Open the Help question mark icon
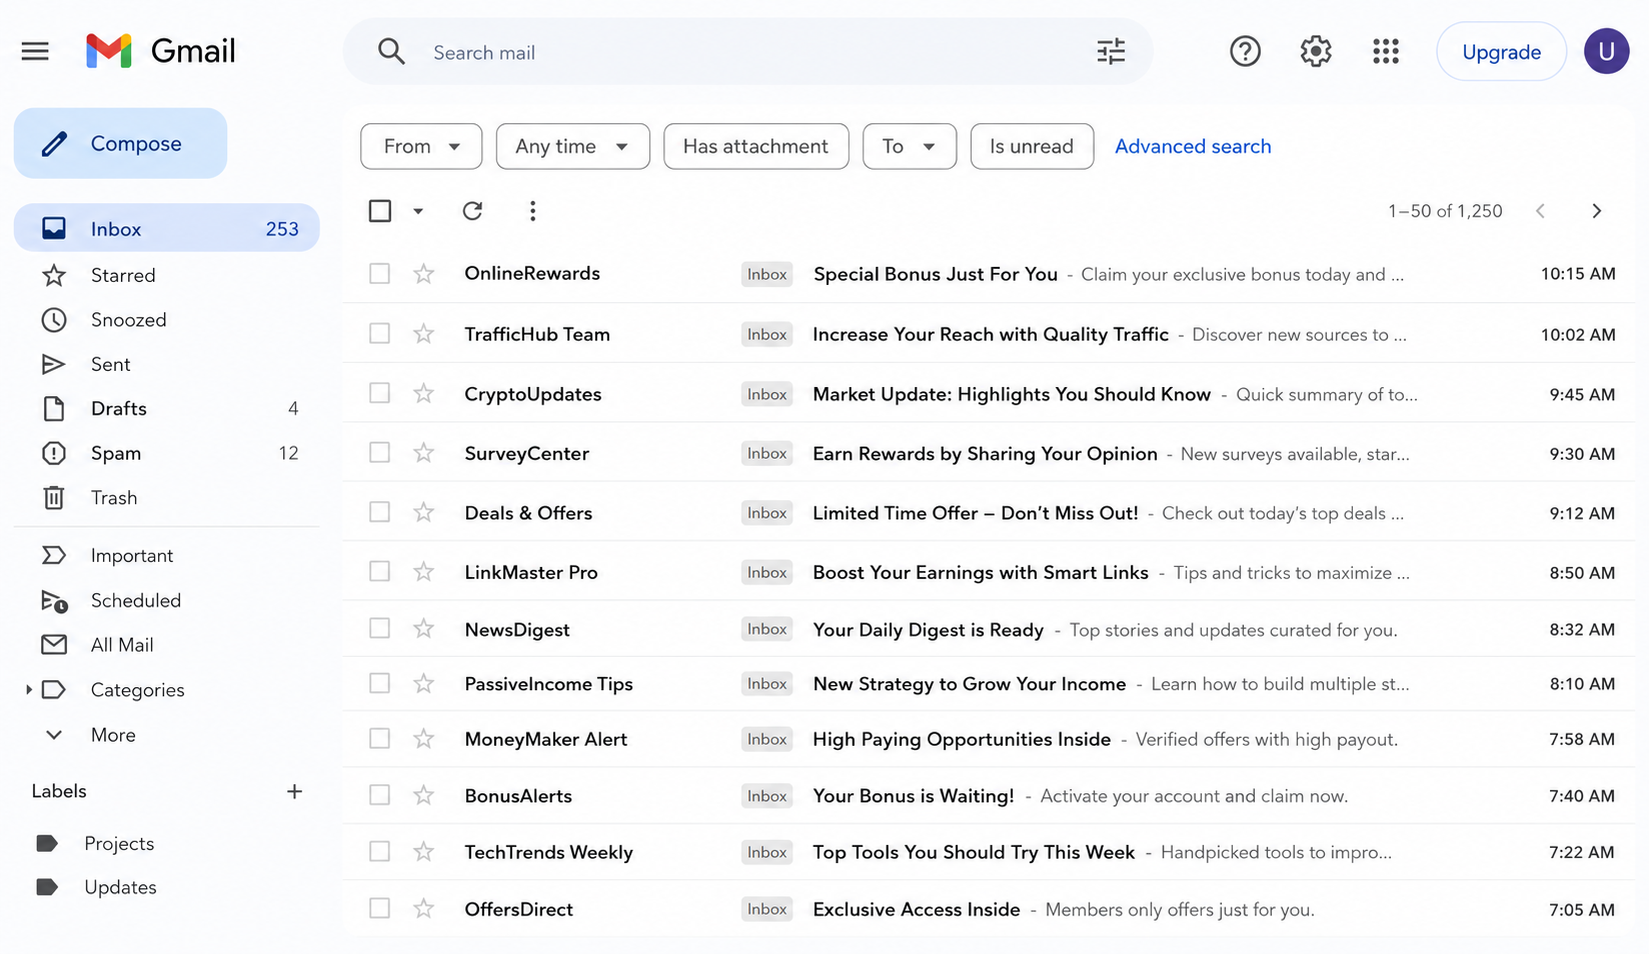1649x954 pixels. click(1245, 51)
